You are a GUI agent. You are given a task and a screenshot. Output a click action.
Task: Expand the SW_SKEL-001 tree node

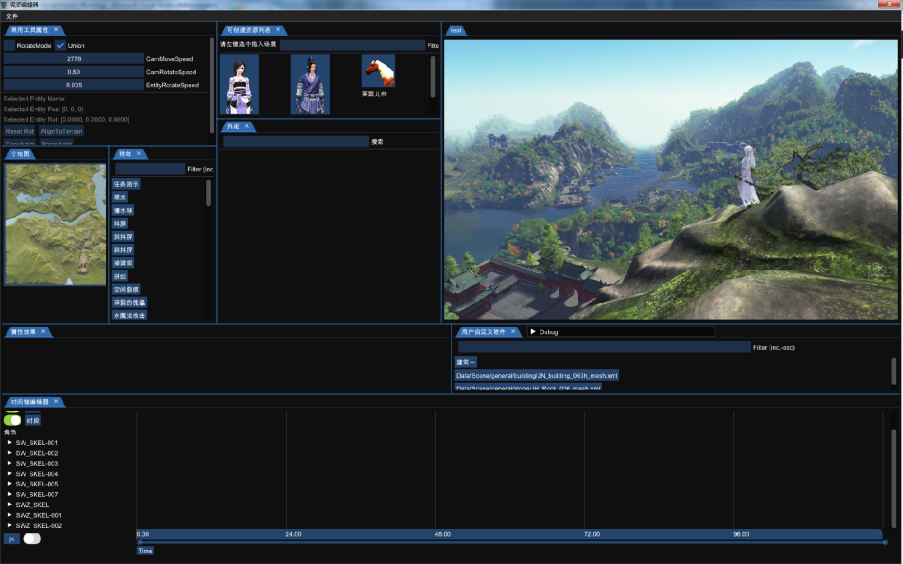point(10,442)
